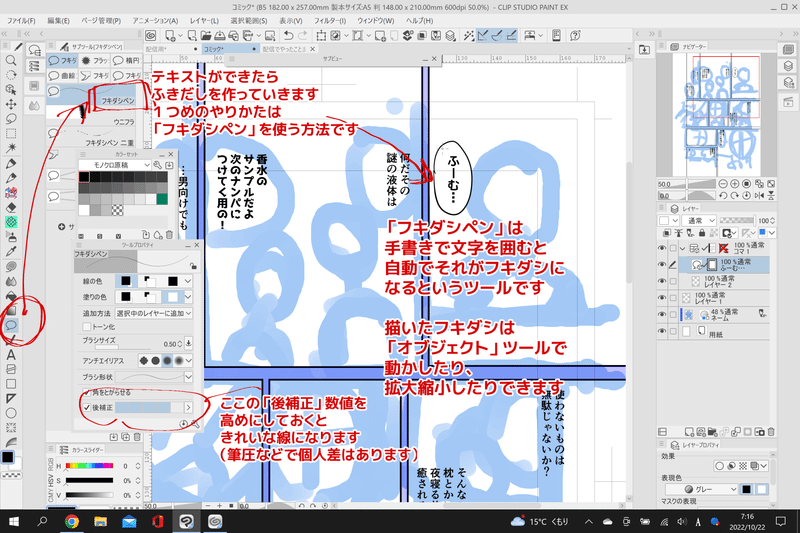The height and width of the screenshot is (533, 800).
Task: Select the フキダシペン sub tool
Action: [x=92, y=96]
